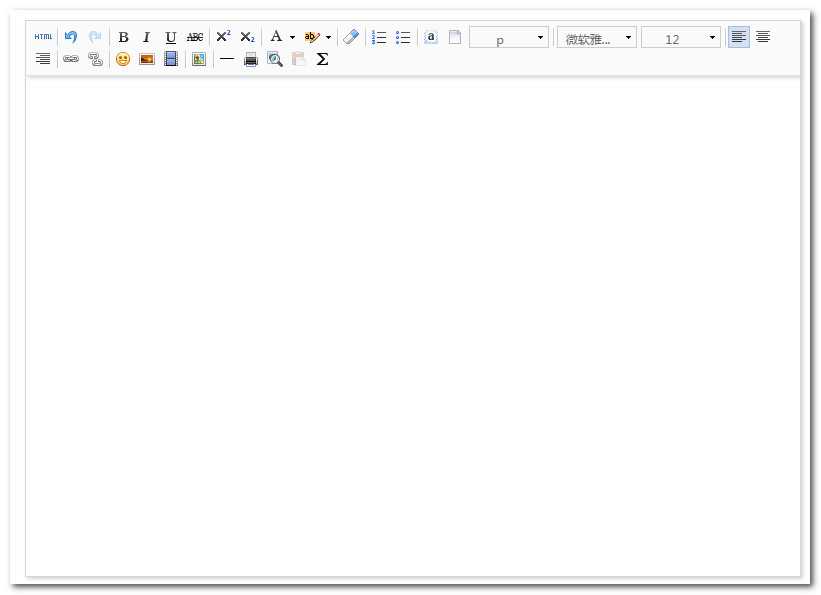The image size is (821, 595).
Task: Clear formatting with the eraser
Action: pyautogui.click(x=351, y=37)
